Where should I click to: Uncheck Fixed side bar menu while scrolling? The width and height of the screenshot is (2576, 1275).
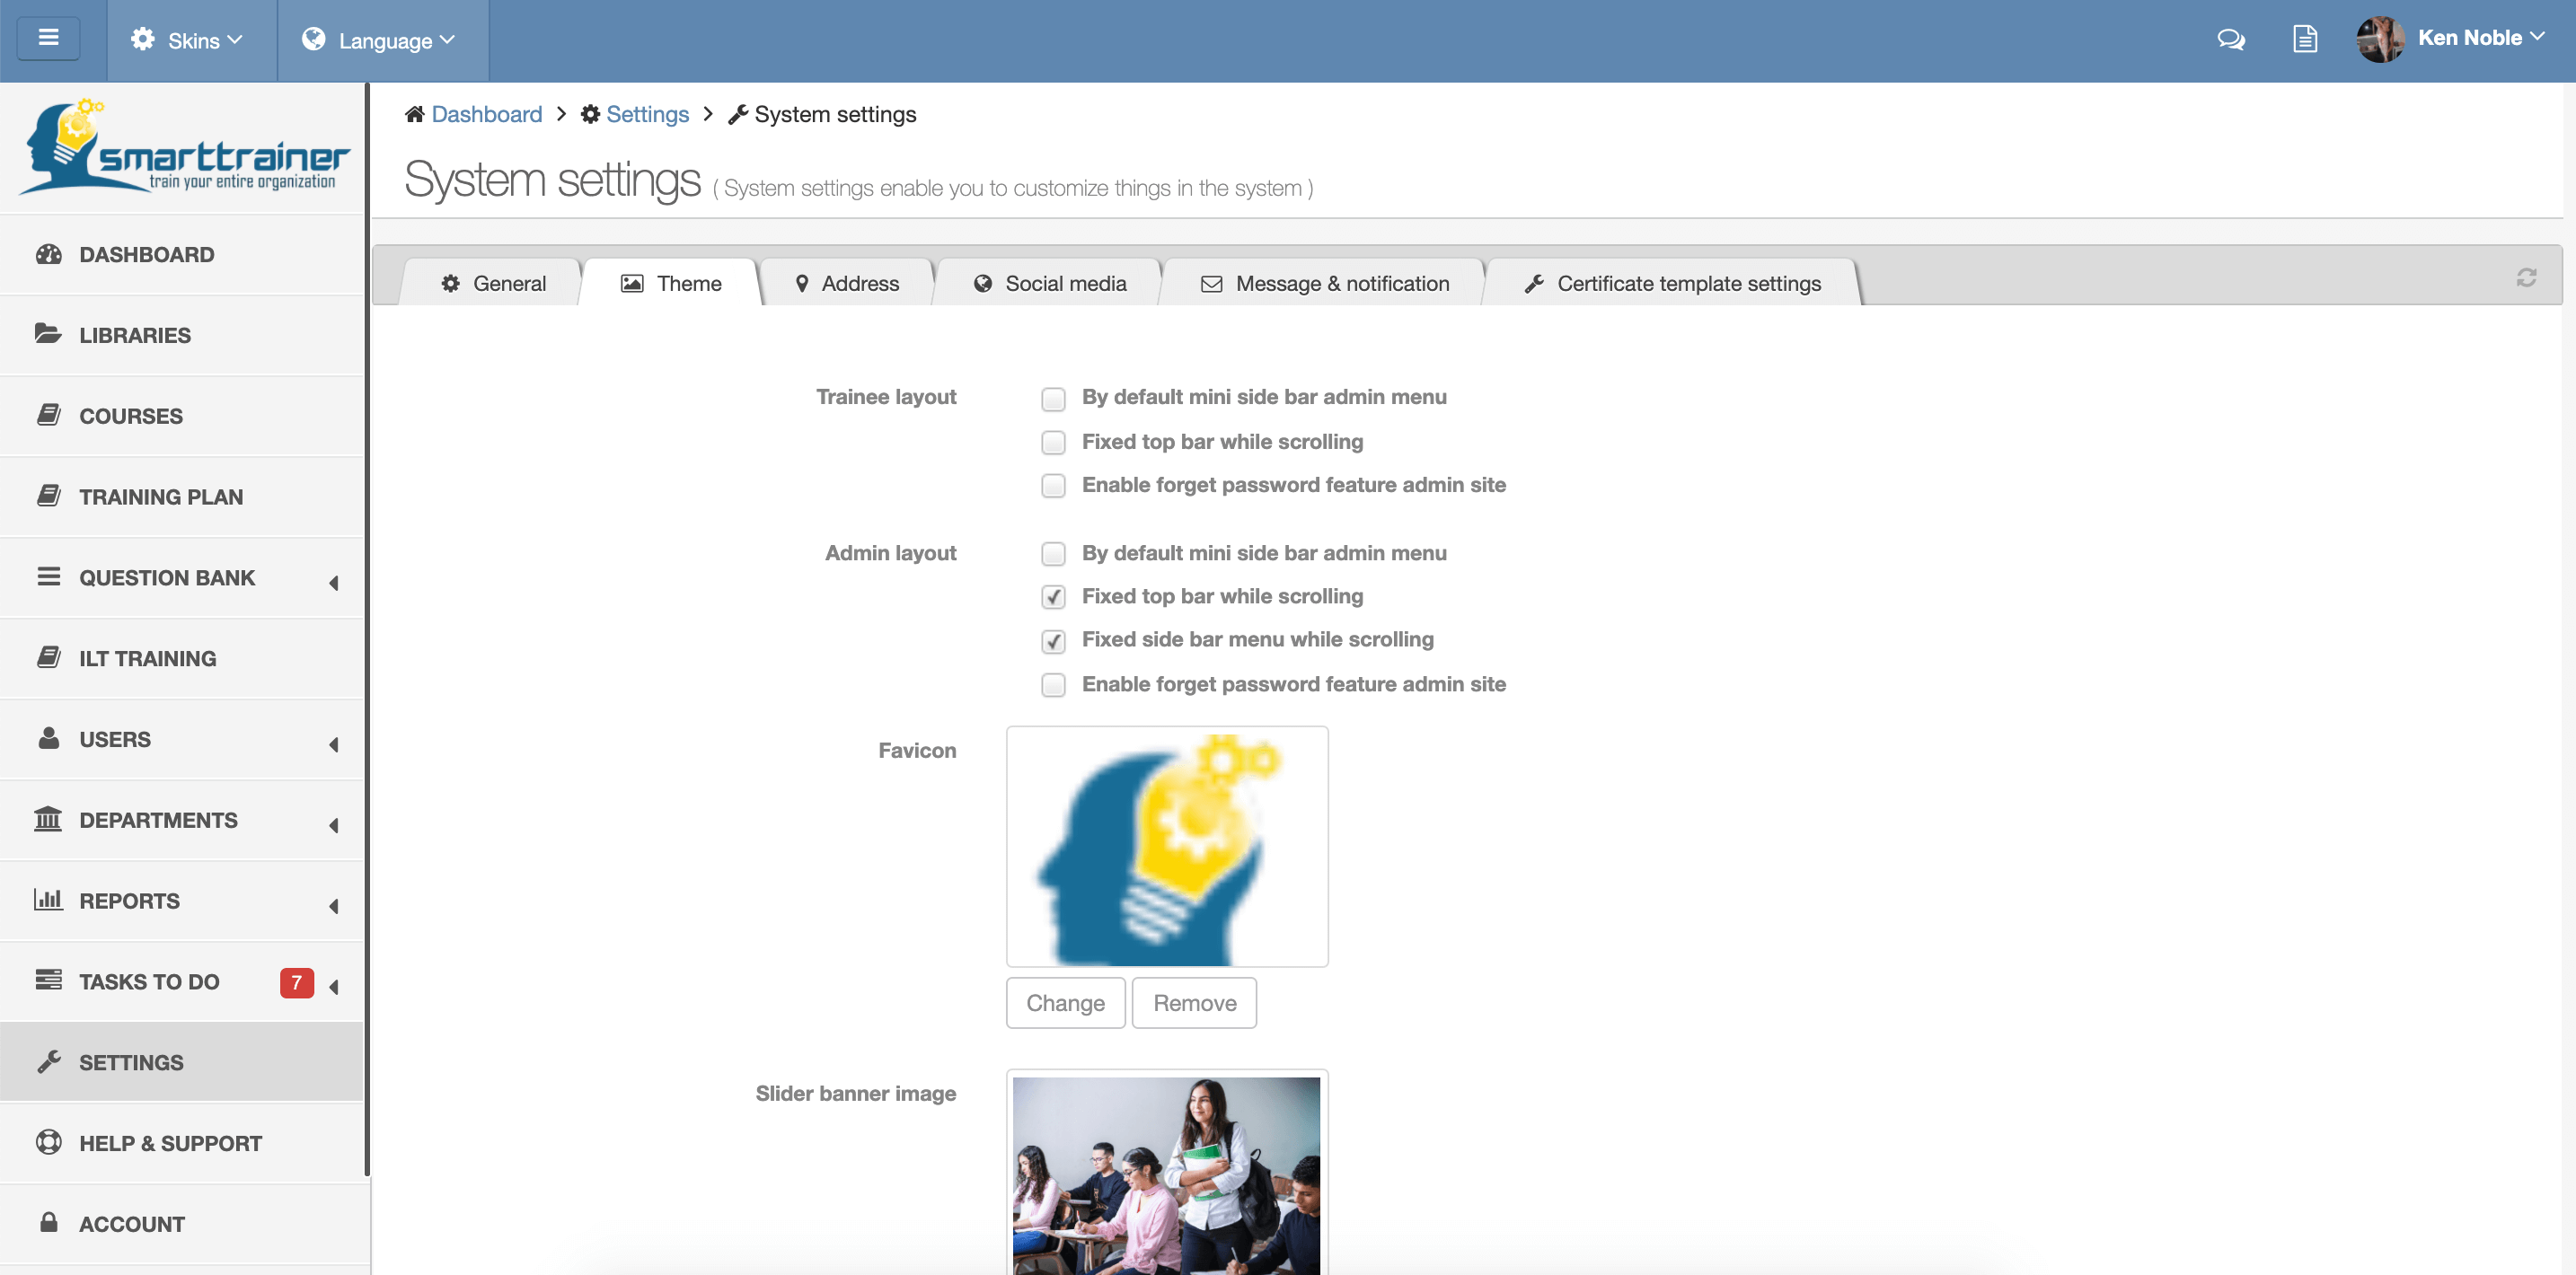coord(1053,641)
